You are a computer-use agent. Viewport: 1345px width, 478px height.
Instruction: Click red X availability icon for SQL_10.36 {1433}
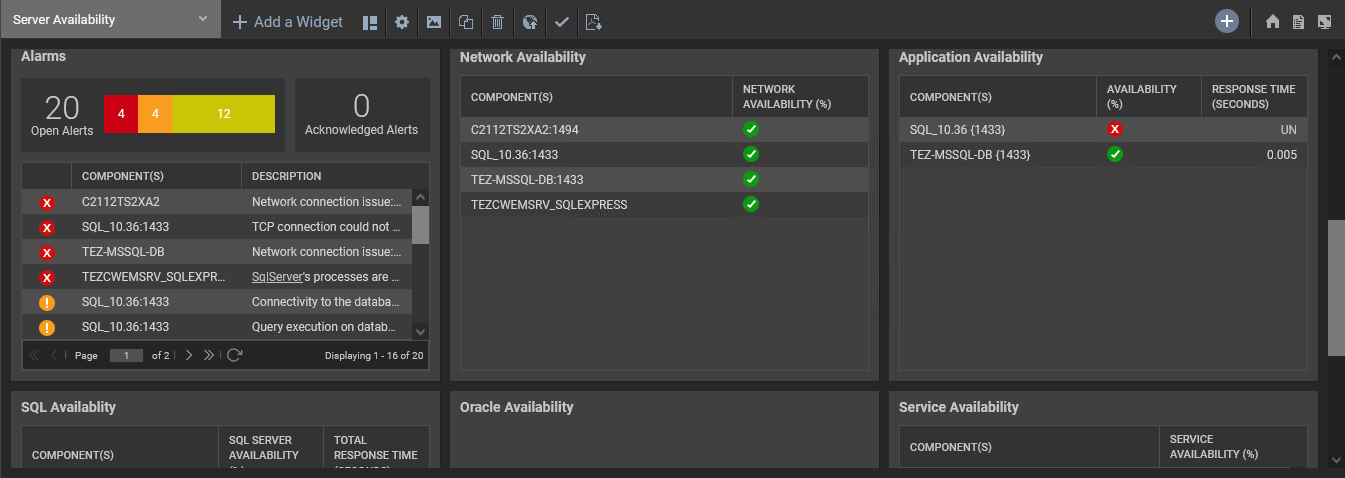(x=1115, y=129)
